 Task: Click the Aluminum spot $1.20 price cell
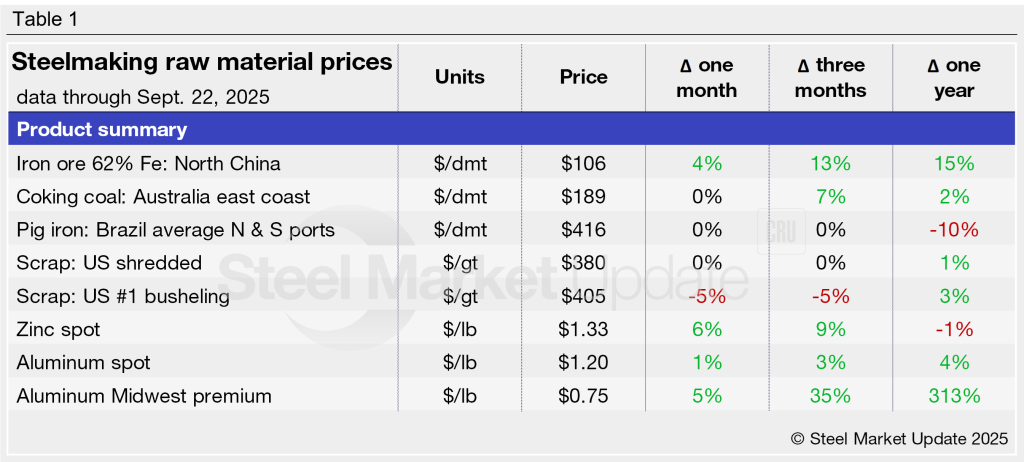(x=583, y=363)
